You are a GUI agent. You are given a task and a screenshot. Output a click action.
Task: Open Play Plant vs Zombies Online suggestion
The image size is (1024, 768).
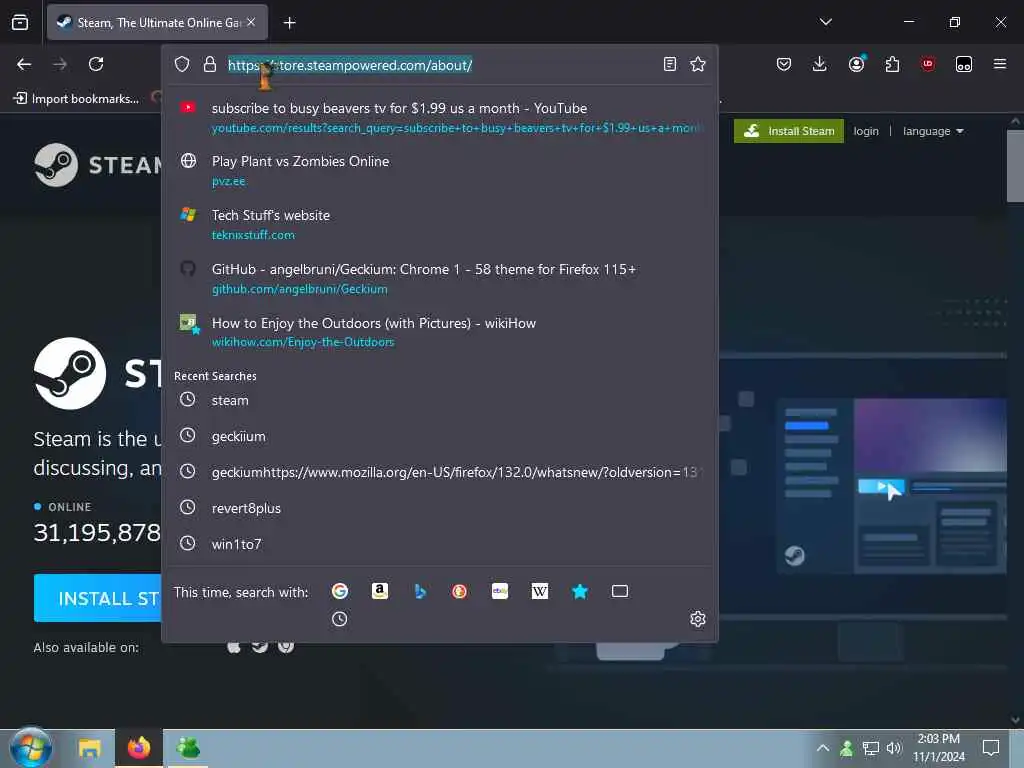click(x=440, y=170)
